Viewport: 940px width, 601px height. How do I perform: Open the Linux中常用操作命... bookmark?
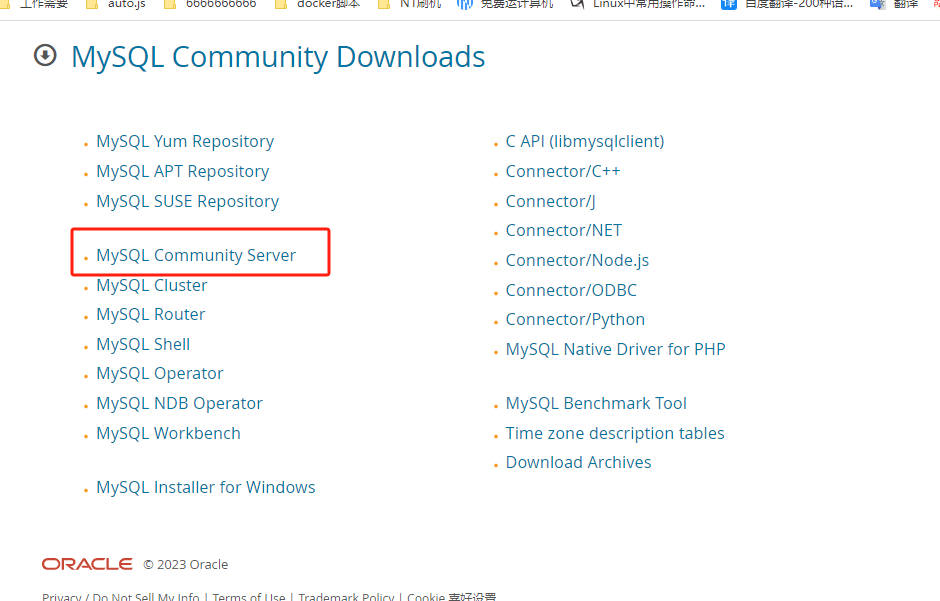click(640, 4)
